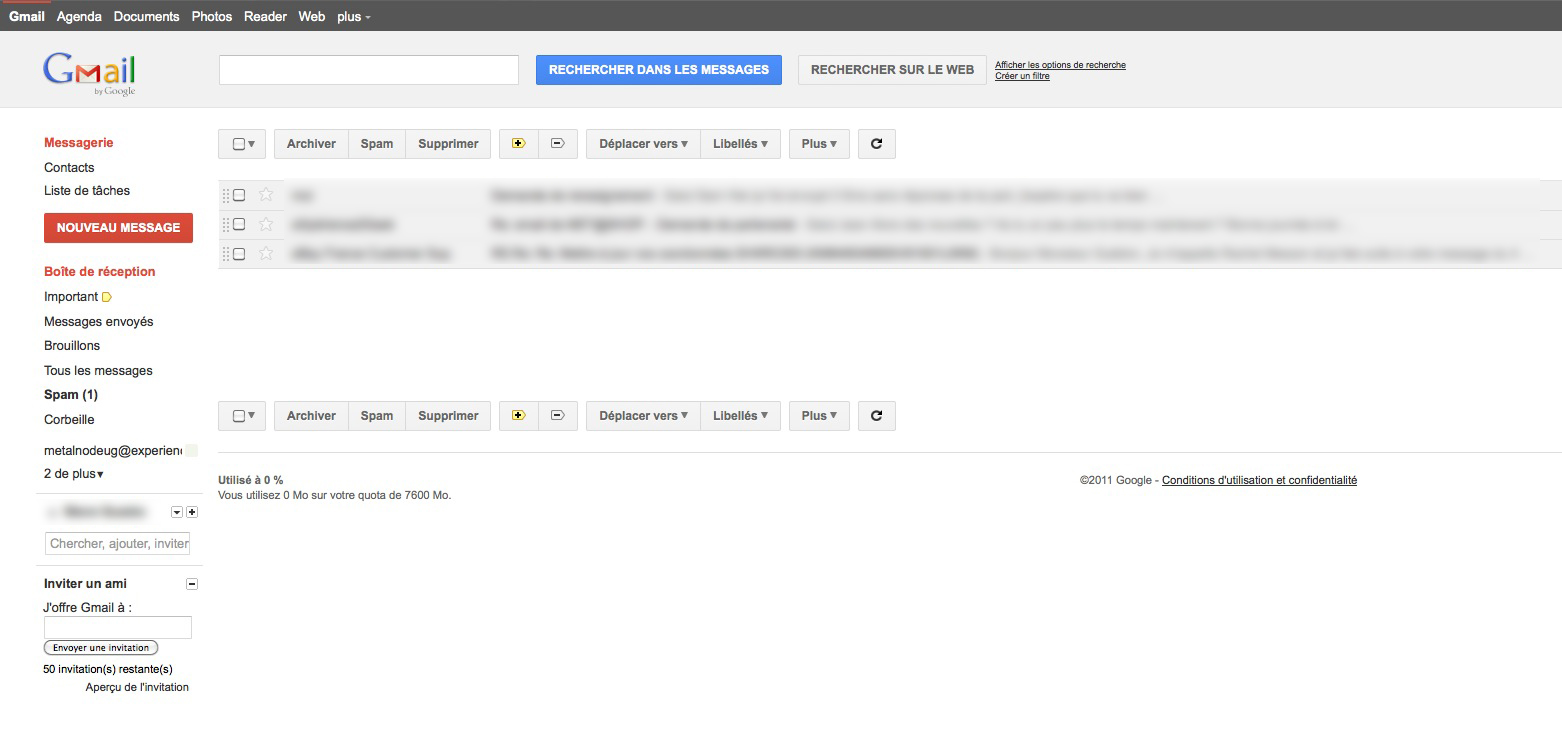Tick the checkbox of the third message
This screenshot has height=739, width=1562.
(239, 254)
